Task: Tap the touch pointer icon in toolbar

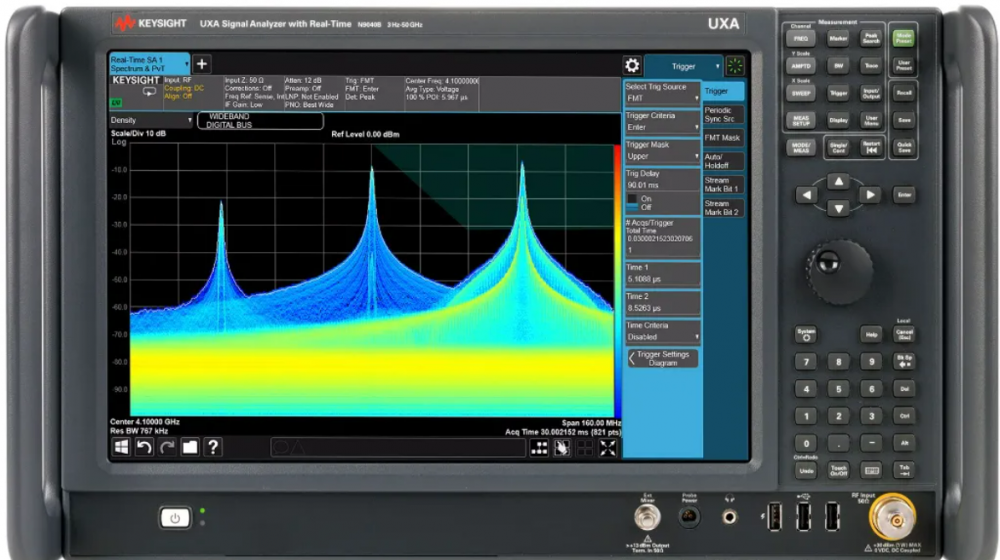Action: pos(562,448)
